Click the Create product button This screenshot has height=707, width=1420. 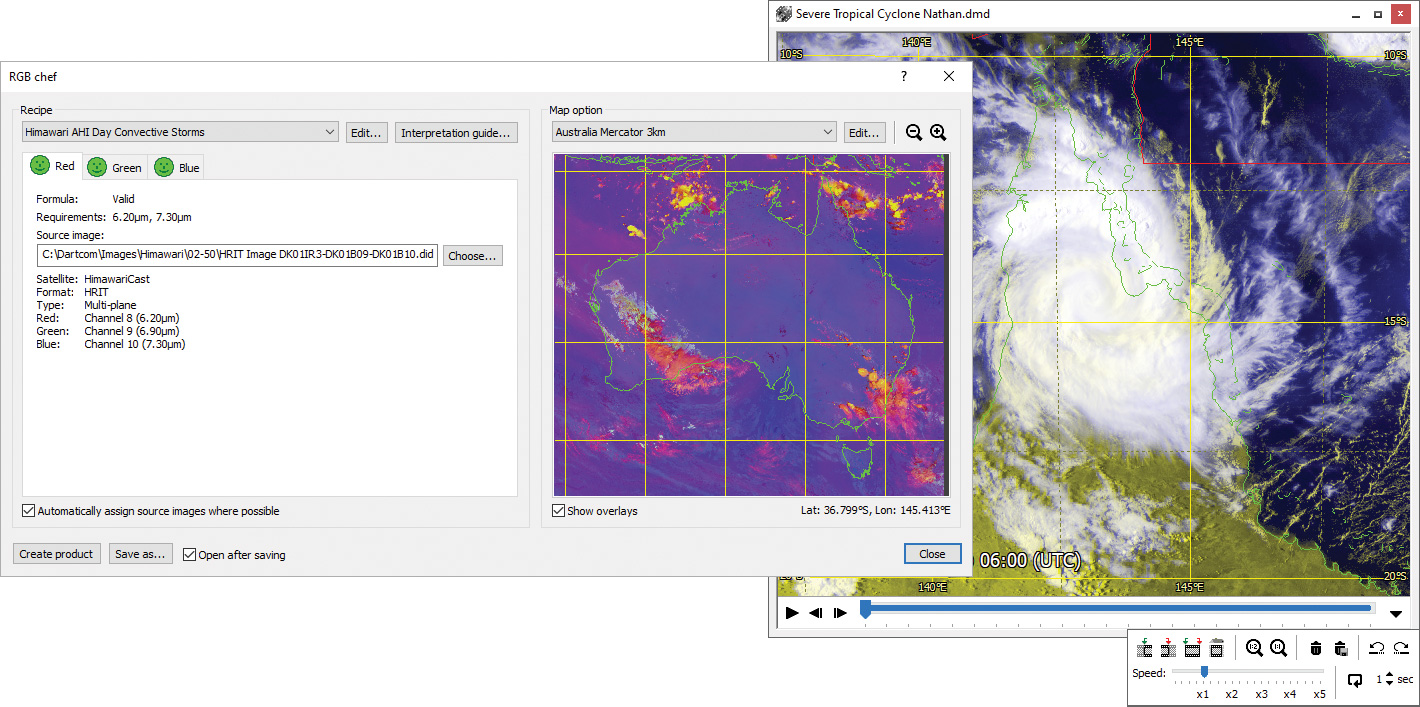click(x=57, y=554)
